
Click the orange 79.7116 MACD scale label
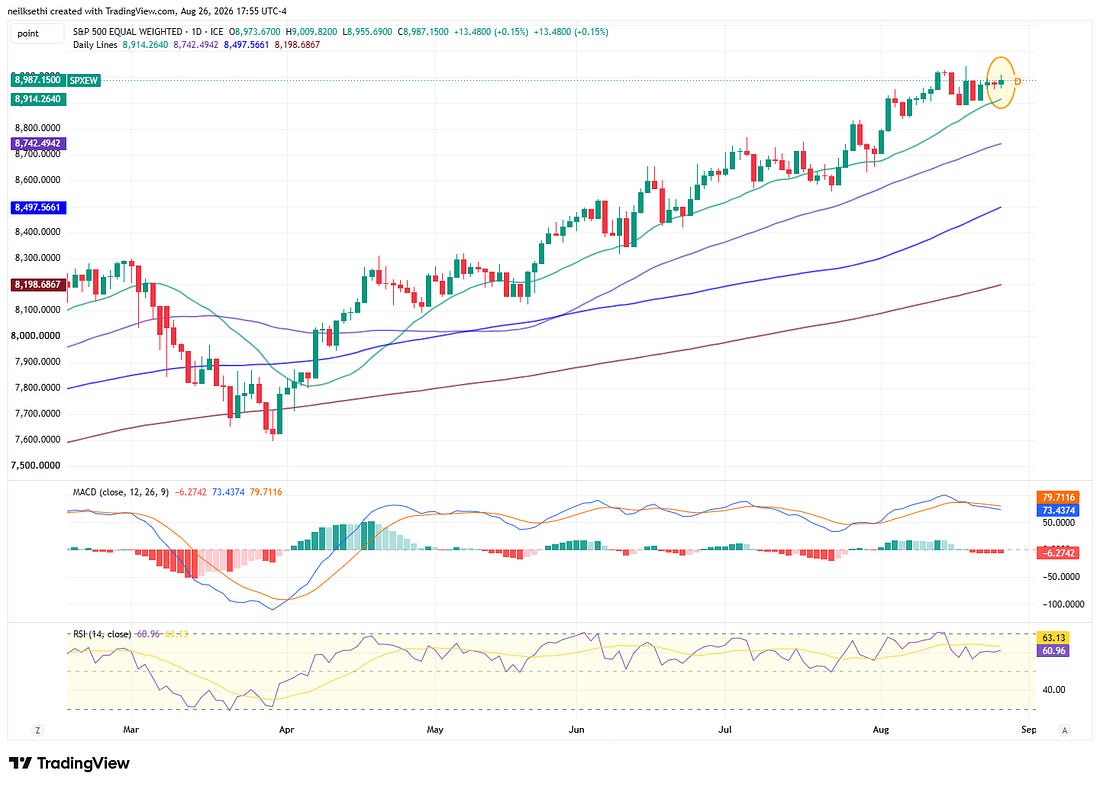[x=1059, y=498]
